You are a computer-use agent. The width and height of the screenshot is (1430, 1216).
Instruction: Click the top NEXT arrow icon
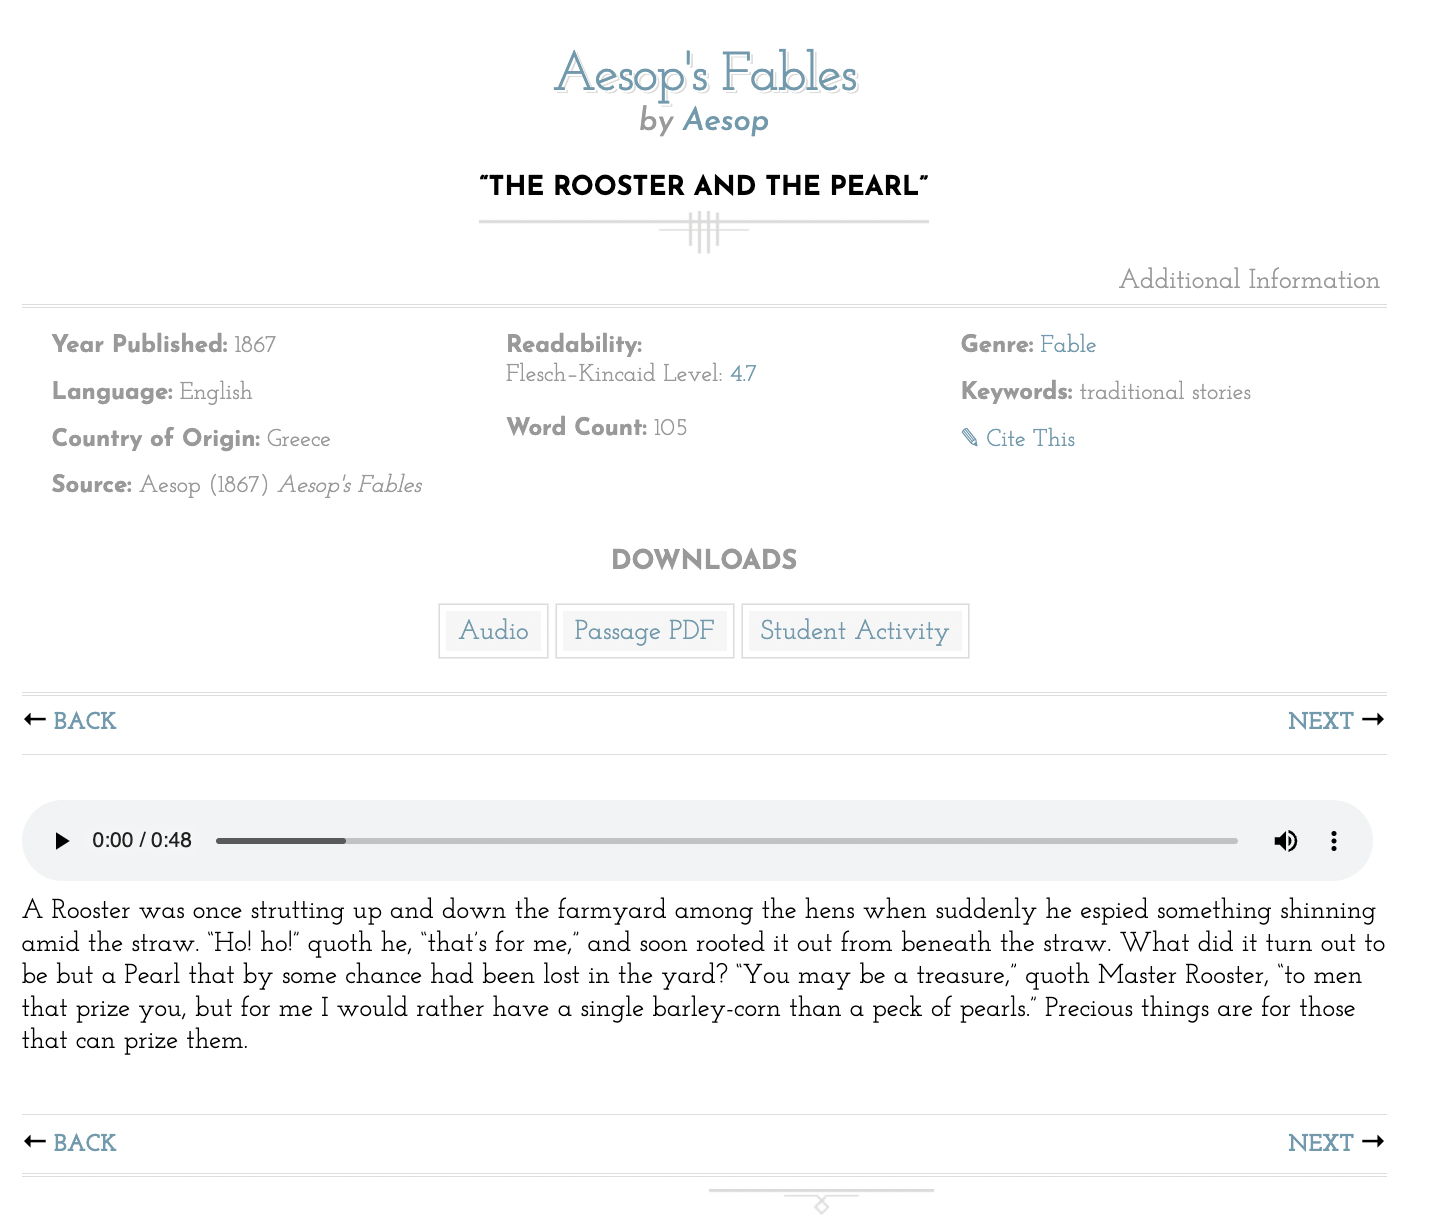pyautogui.click(x=1373, y=720)
